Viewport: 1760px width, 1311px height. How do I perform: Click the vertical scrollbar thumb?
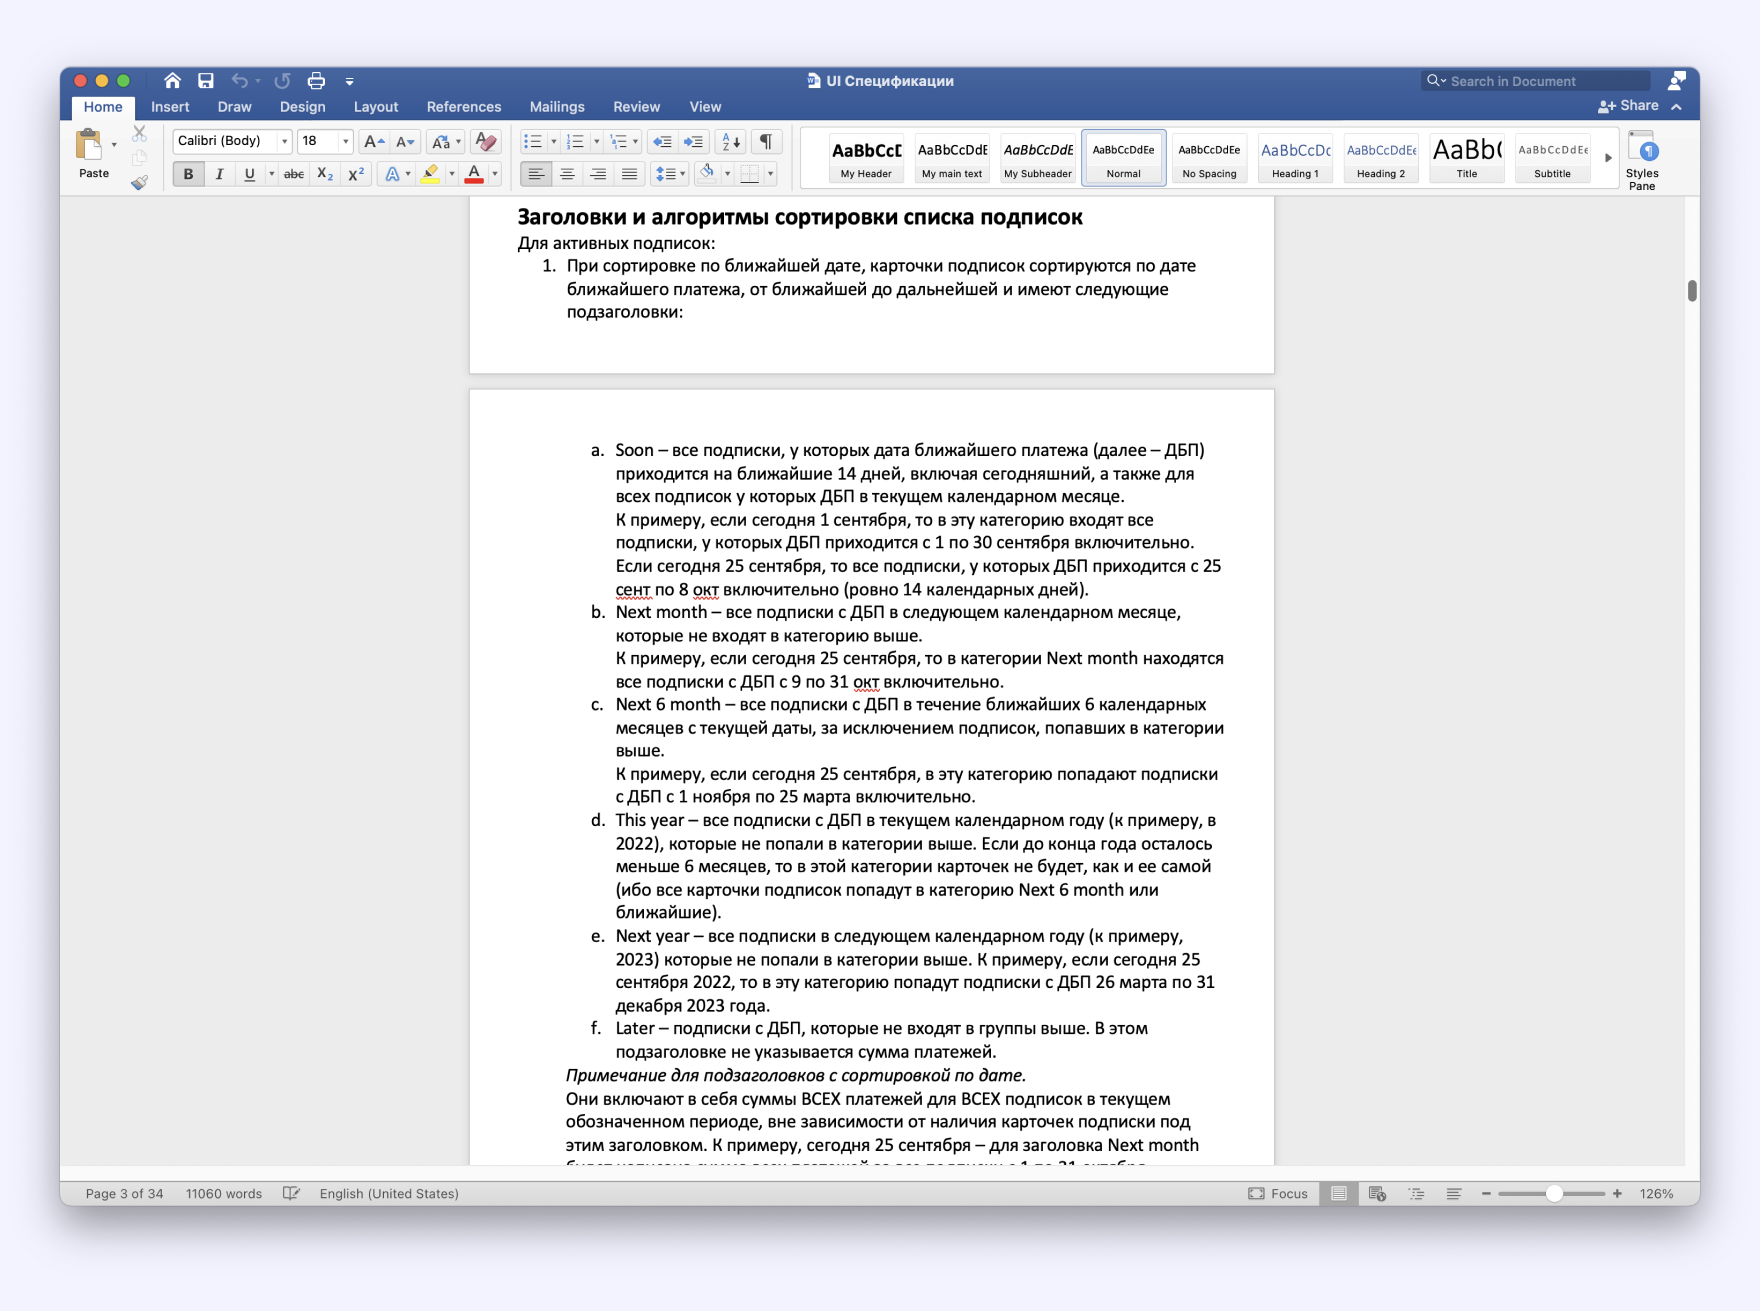[1692, 291]
